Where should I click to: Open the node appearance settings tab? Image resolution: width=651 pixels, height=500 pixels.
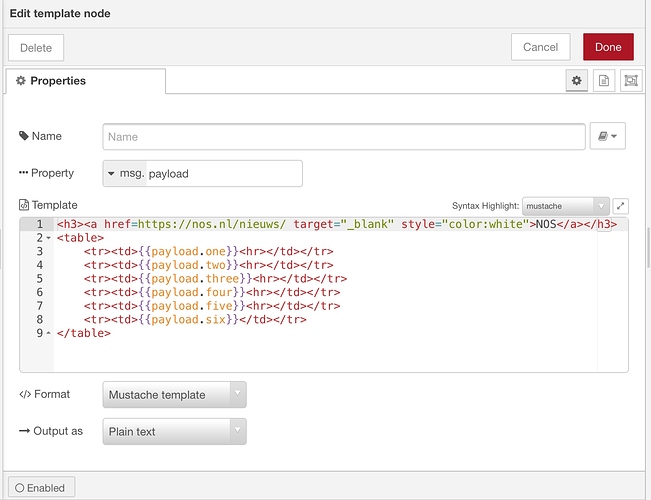pos(630,80)
